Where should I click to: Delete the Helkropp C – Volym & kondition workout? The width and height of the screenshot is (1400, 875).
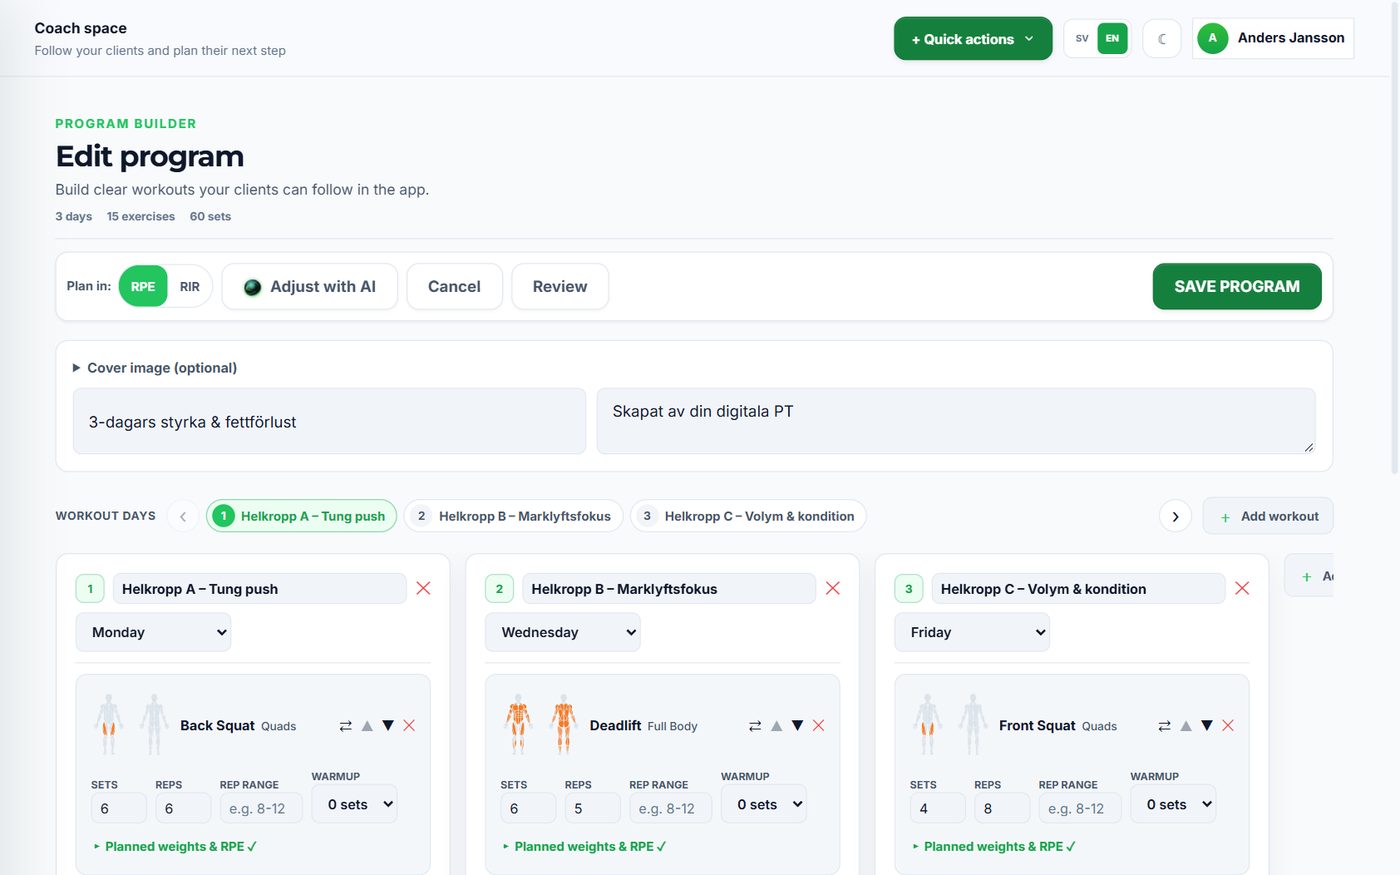1242,588
